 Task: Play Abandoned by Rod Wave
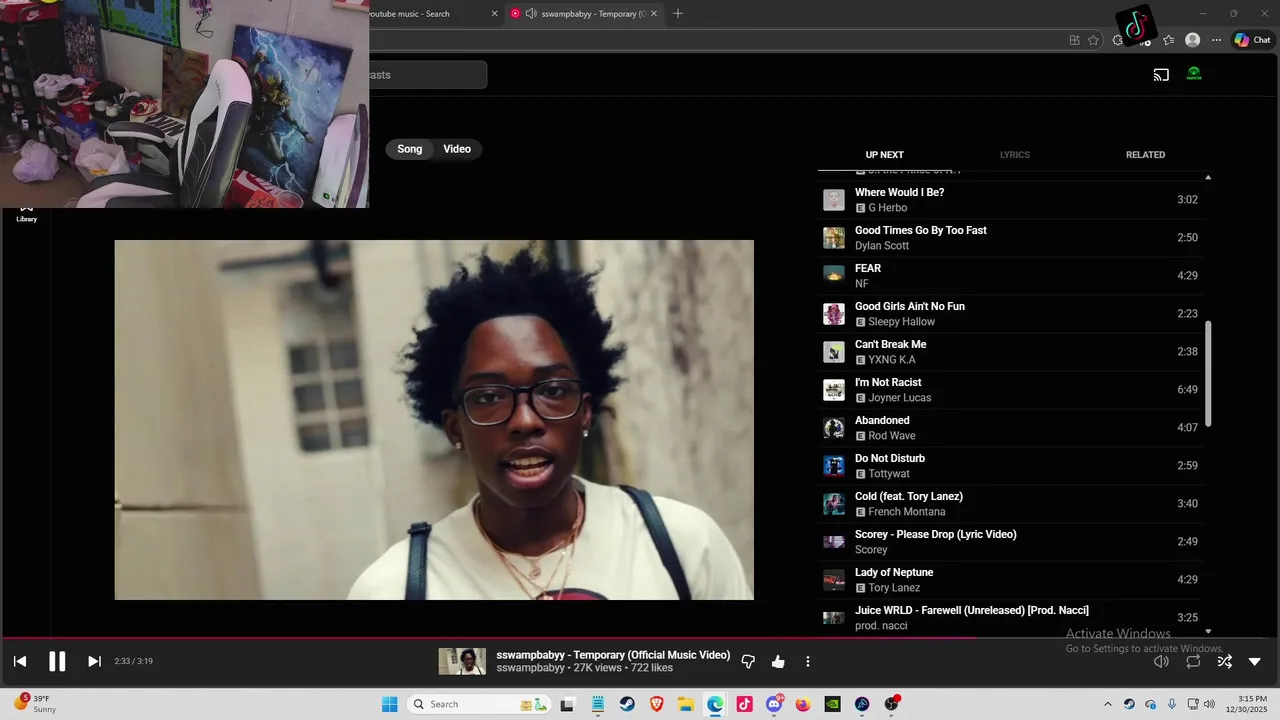click(1010, 428)
